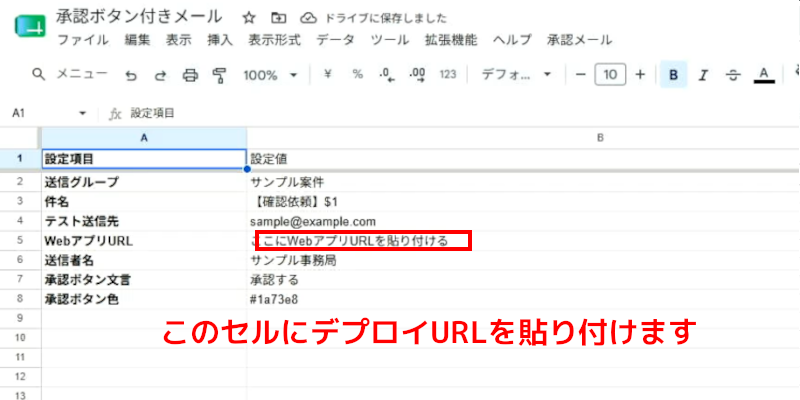Select the #1a73e8 color value cell

(x=523, y=299)
